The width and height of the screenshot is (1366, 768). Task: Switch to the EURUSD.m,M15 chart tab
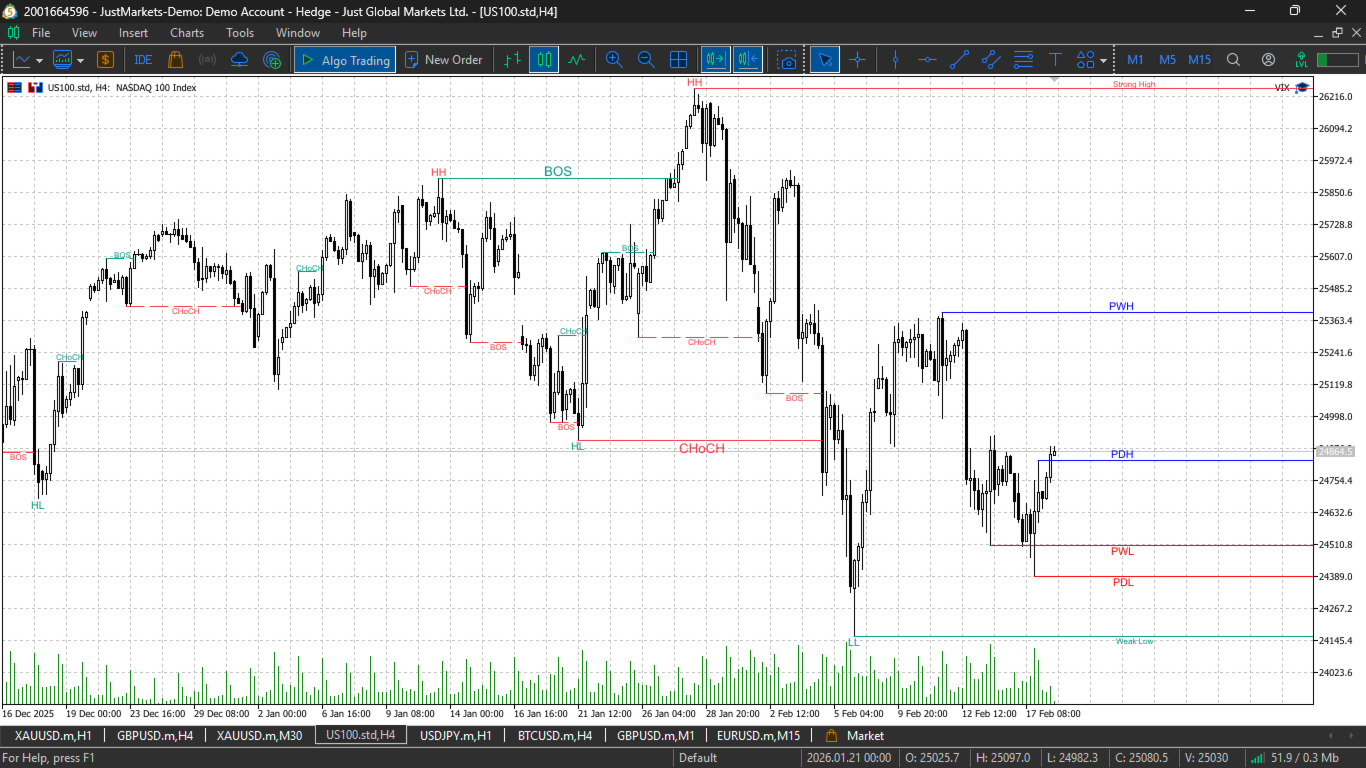point(758,736)
